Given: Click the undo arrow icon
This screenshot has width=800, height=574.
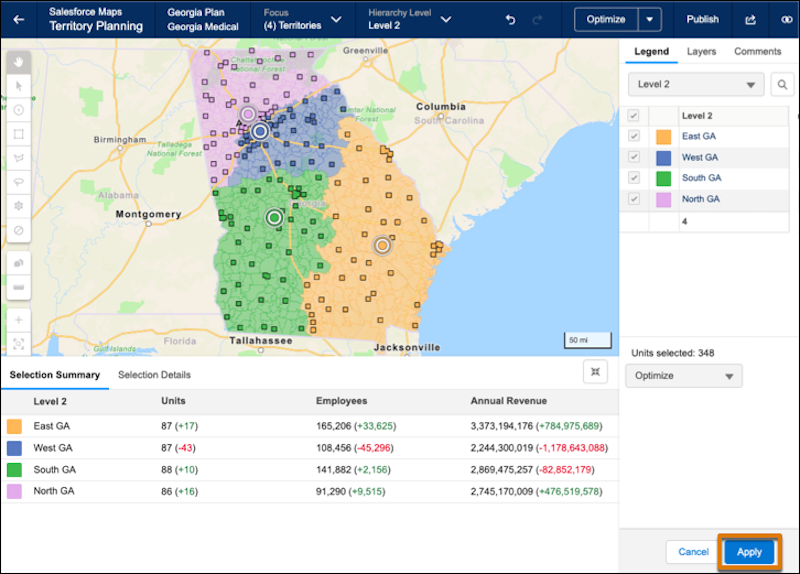Looking at the screenshot, I should coord(510,19).
